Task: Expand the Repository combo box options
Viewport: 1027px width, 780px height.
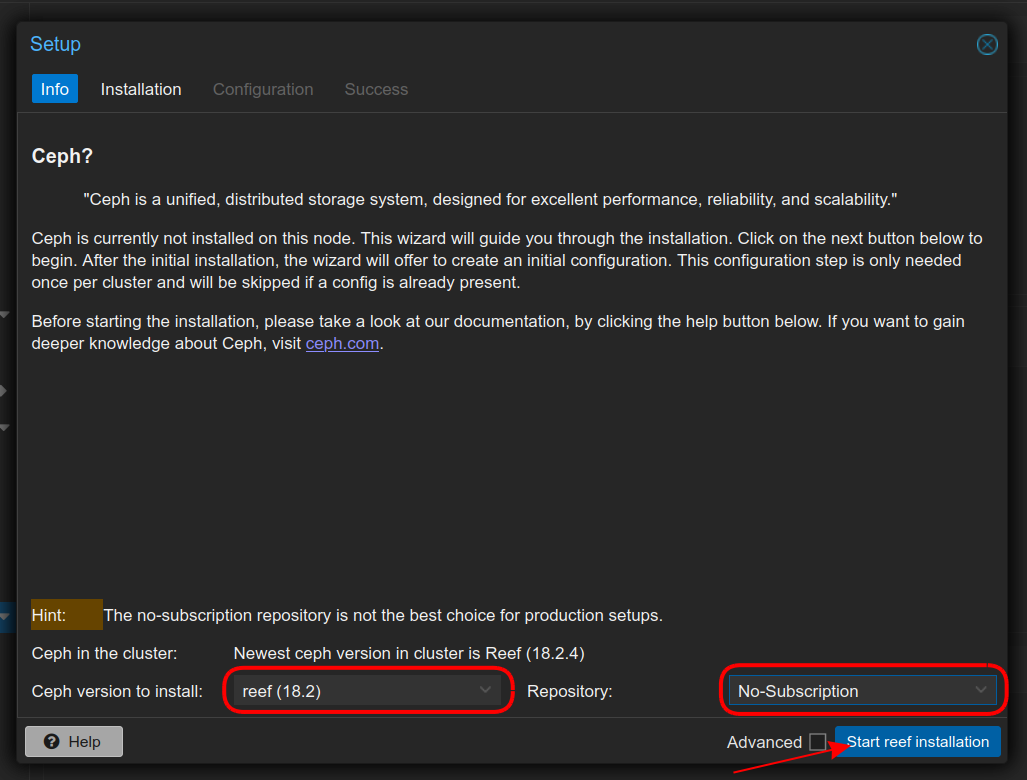Action: (981, 690)
